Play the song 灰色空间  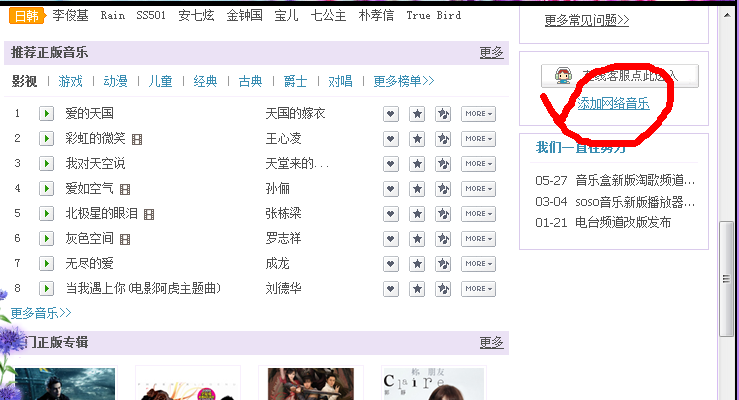tap(46, 238)
